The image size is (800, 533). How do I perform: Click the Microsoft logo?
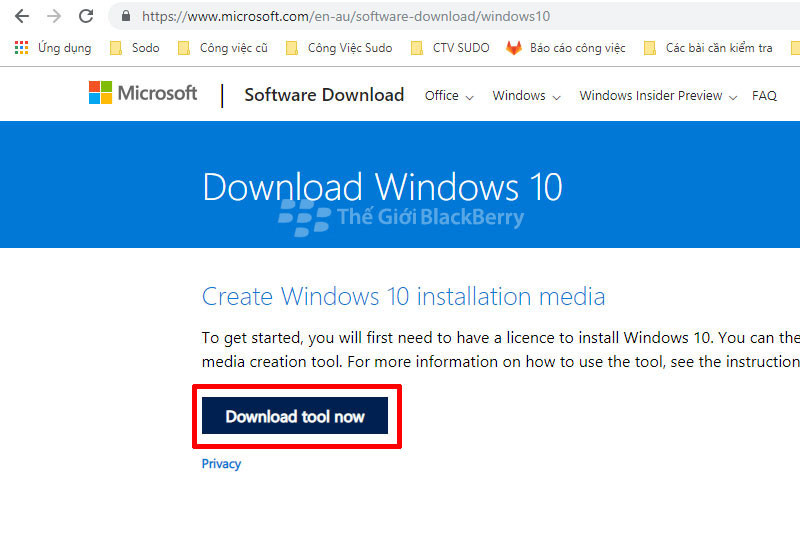click(x=143, y=93)
